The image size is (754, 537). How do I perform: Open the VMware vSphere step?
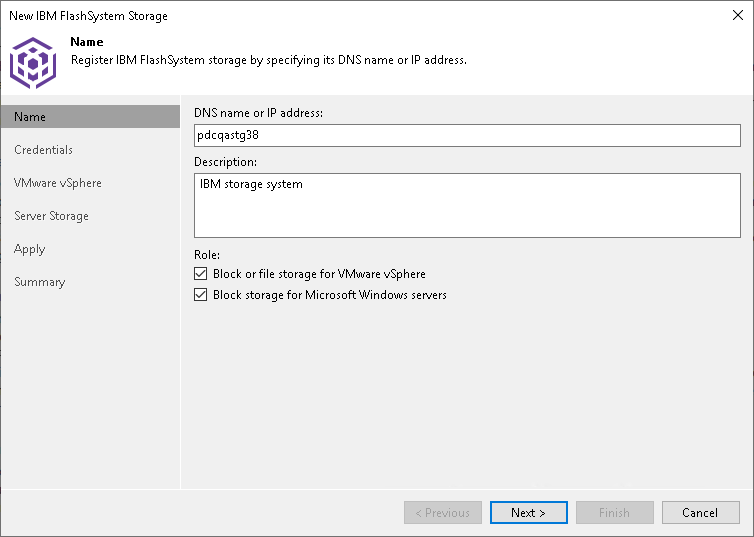tap(58, 183)
